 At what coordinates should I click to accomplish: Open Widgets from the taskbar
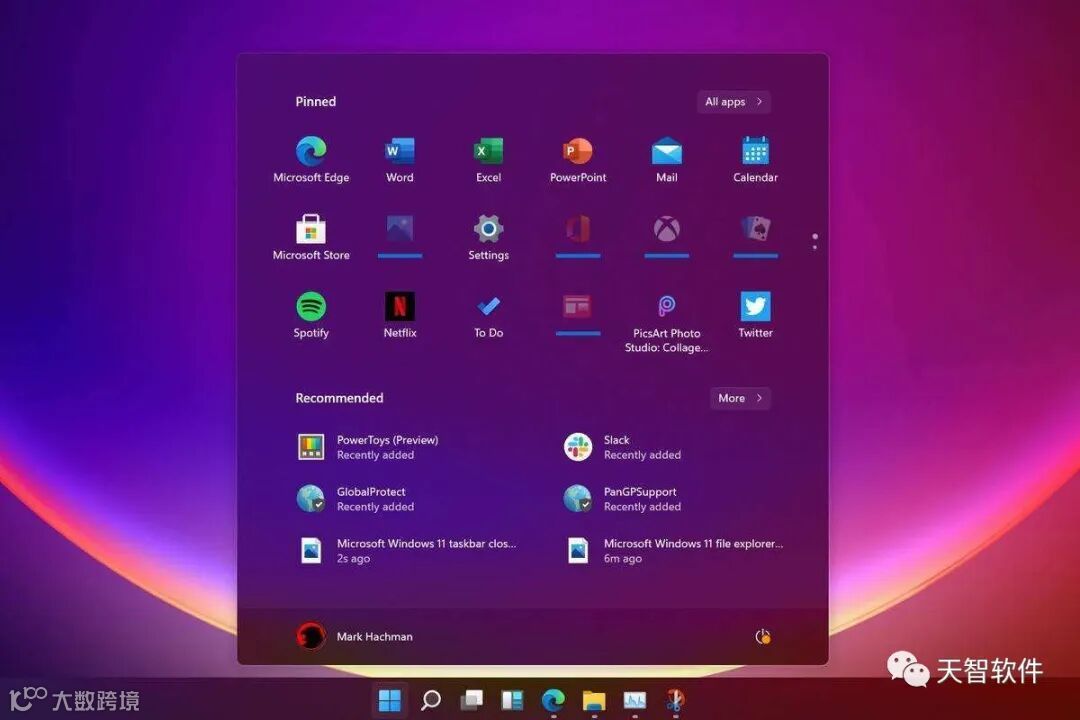(x=512, y=701)
